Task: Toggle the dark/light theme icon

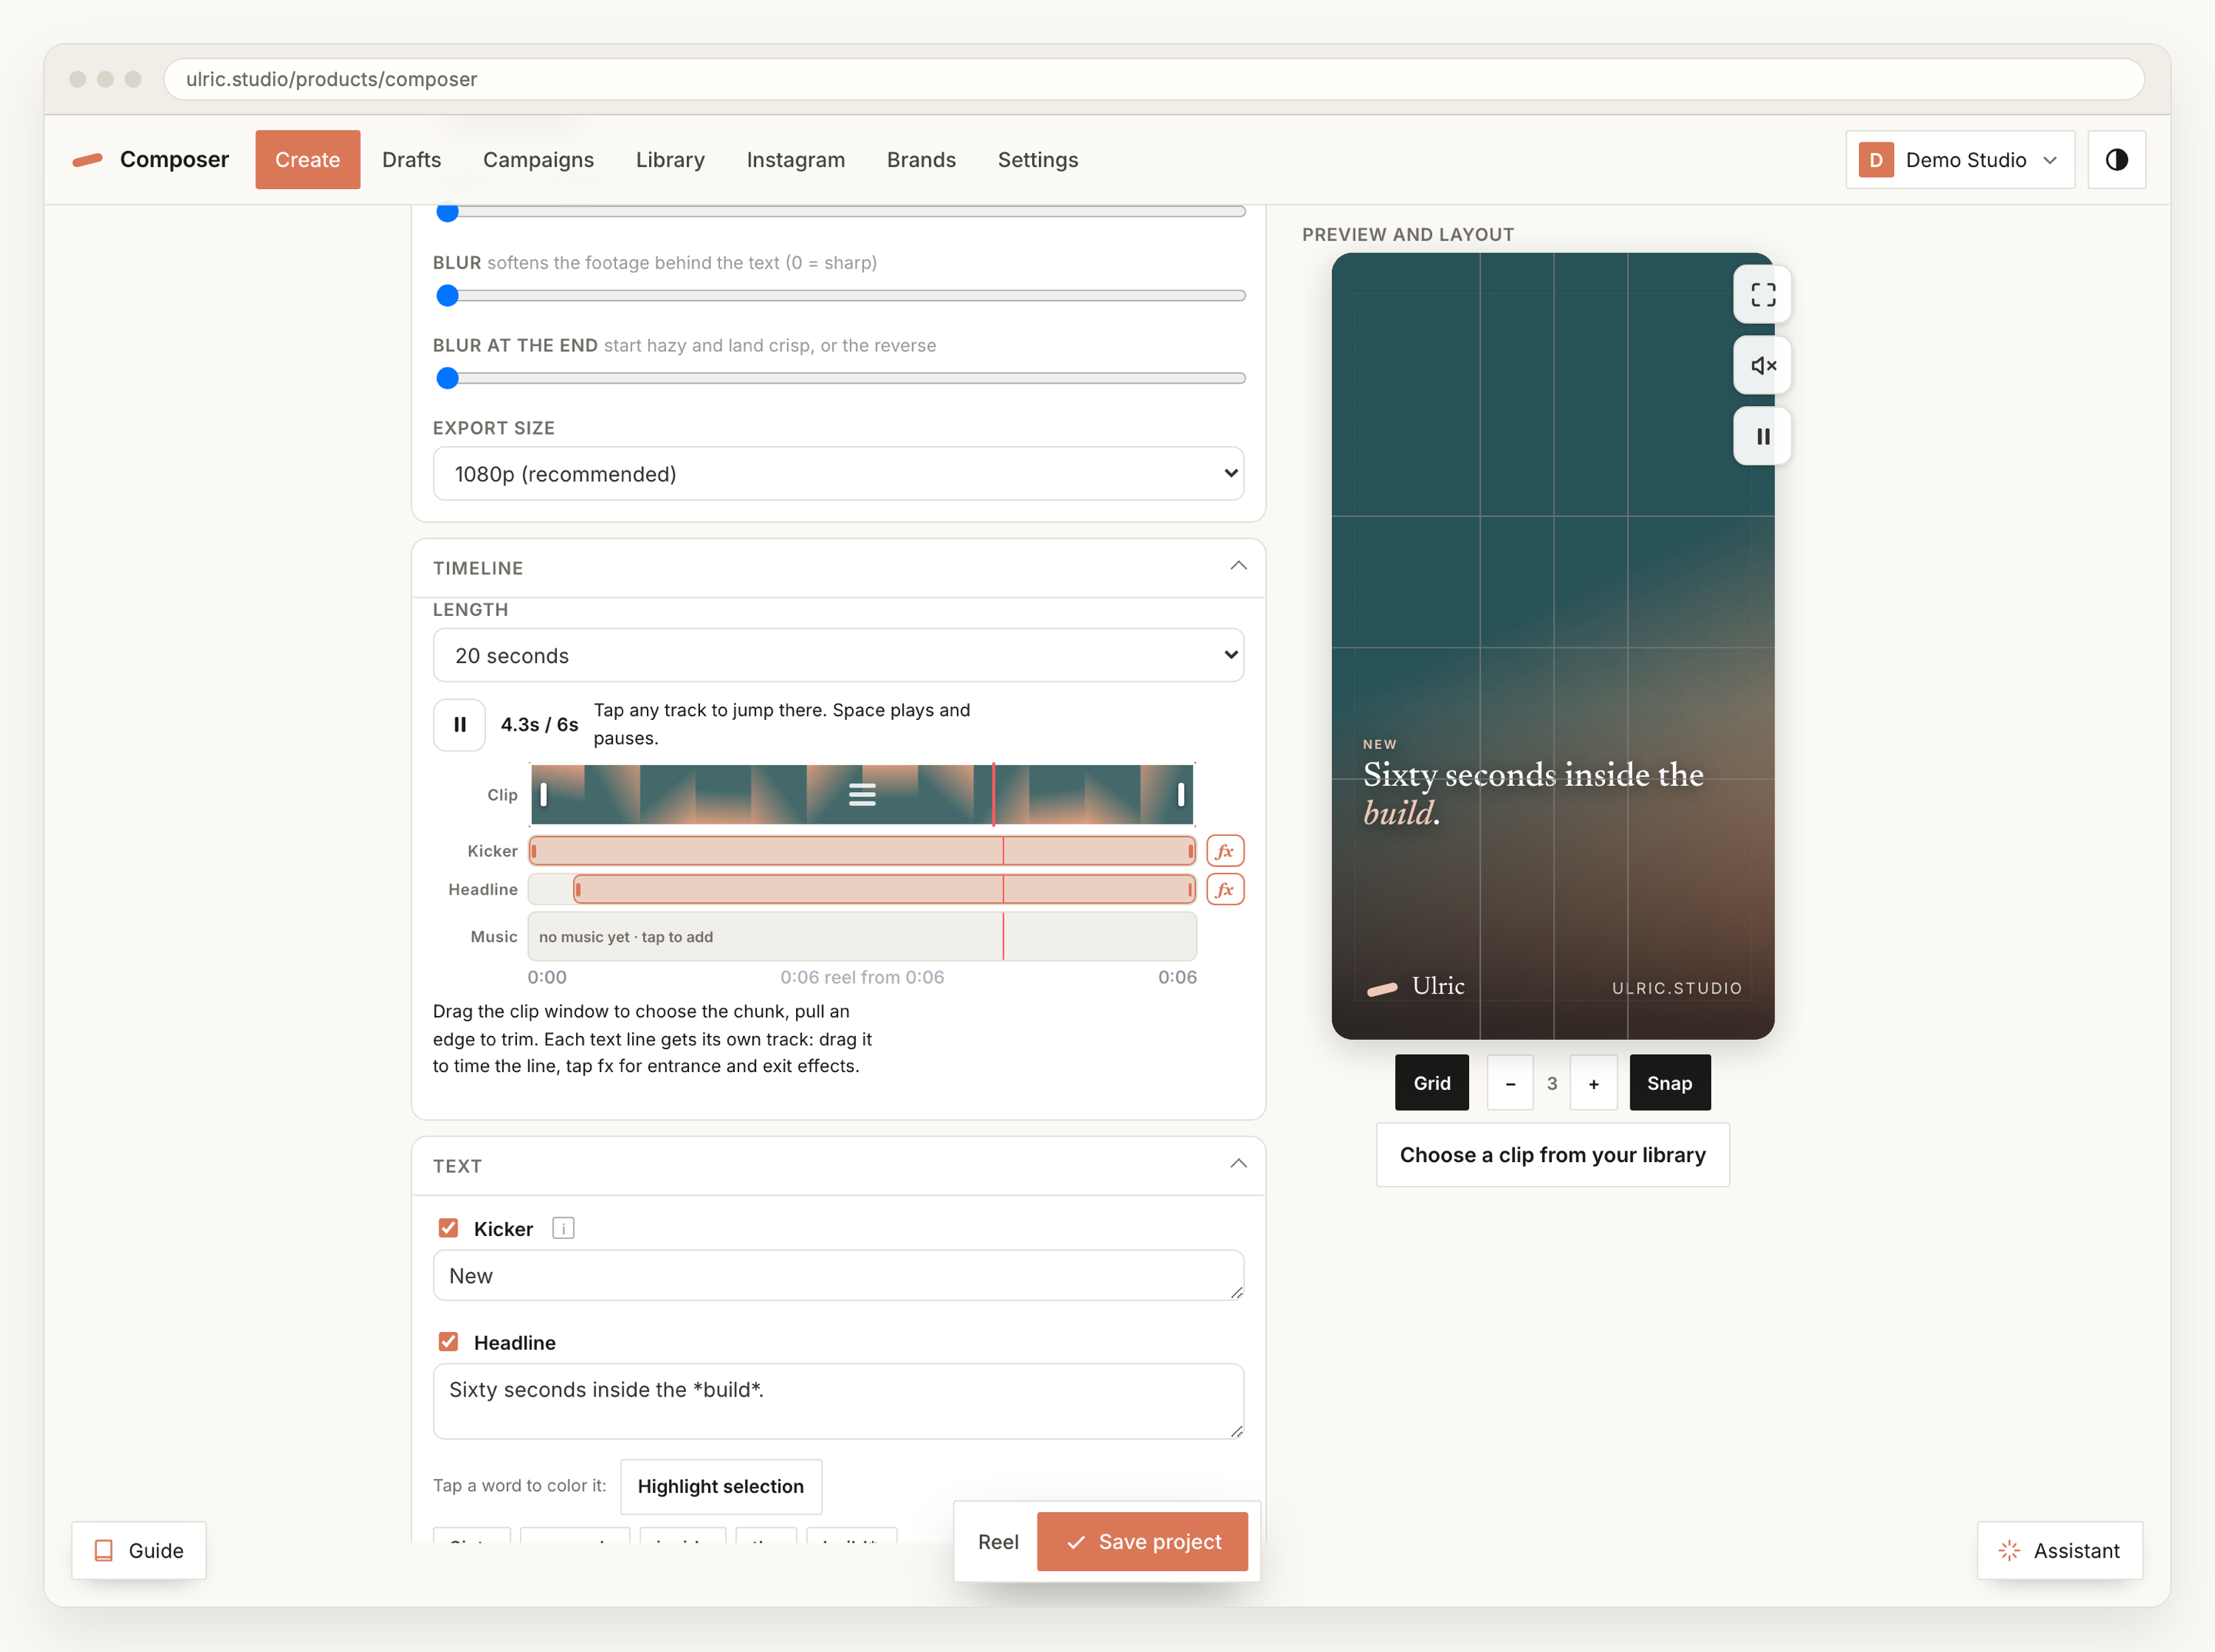Action: point(2116,160)
